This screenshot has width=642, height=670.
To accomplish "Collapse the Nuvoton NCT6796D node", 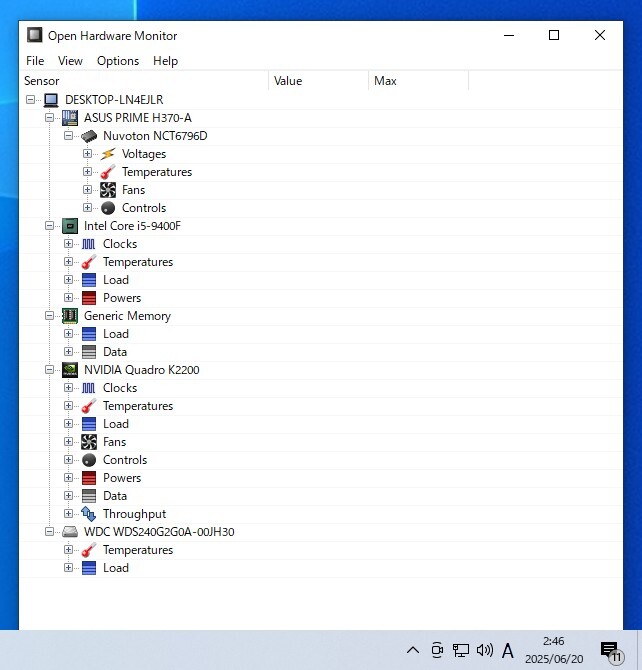I will pos(68,136).
